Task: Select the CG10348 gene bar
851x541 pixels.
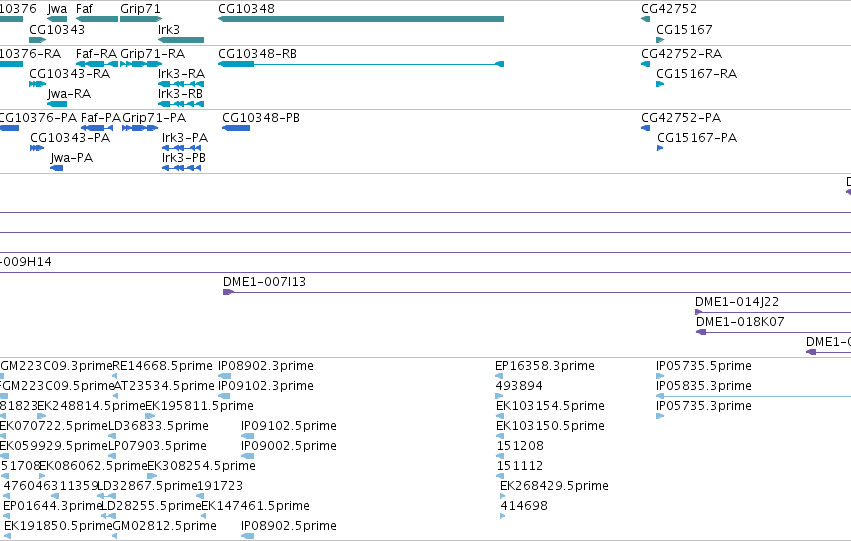Action: click(x=361, y=19)
